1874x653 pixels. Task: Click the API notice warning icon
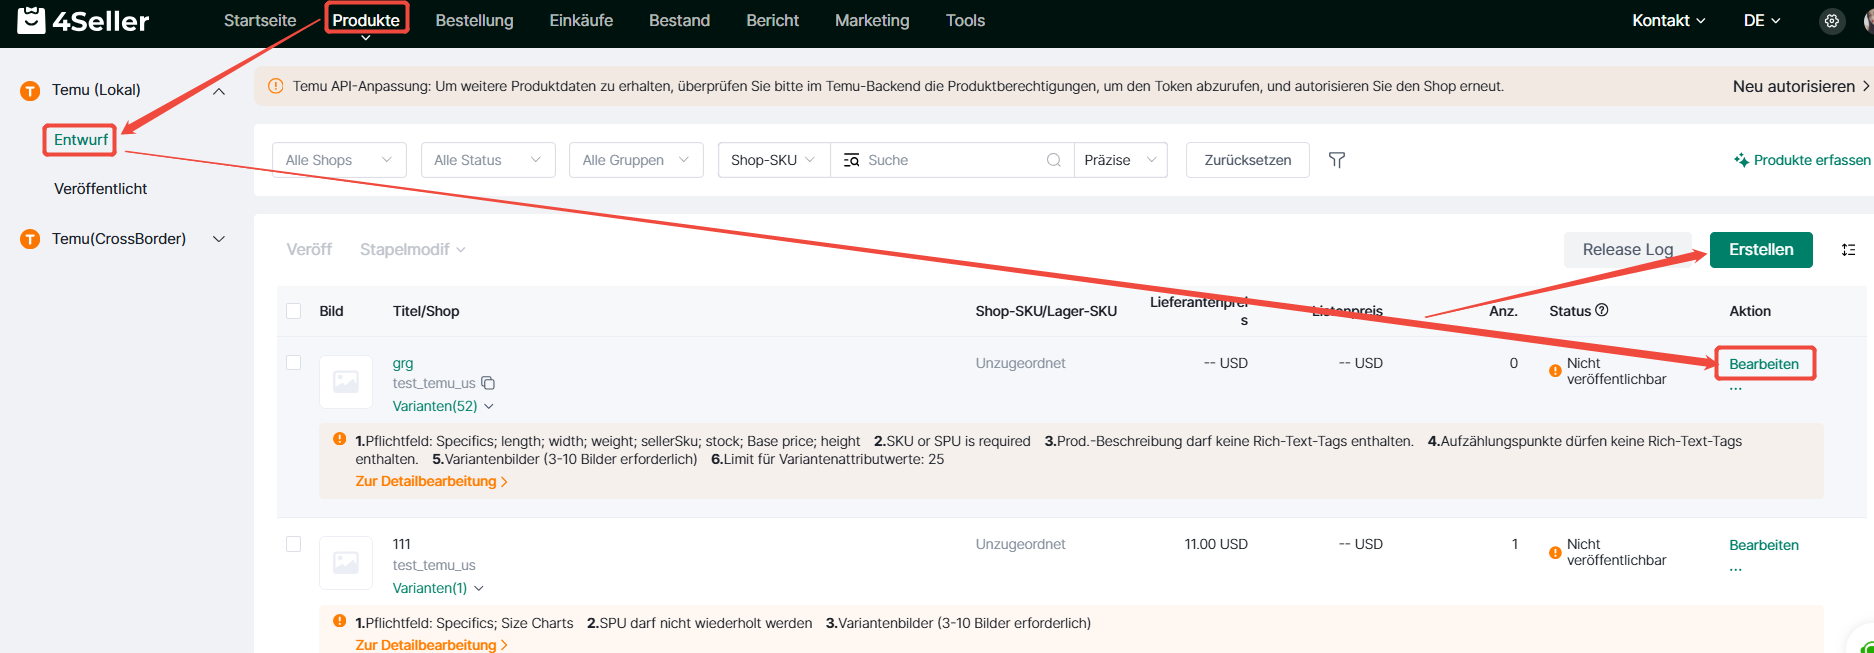click(x=276, y=86)
